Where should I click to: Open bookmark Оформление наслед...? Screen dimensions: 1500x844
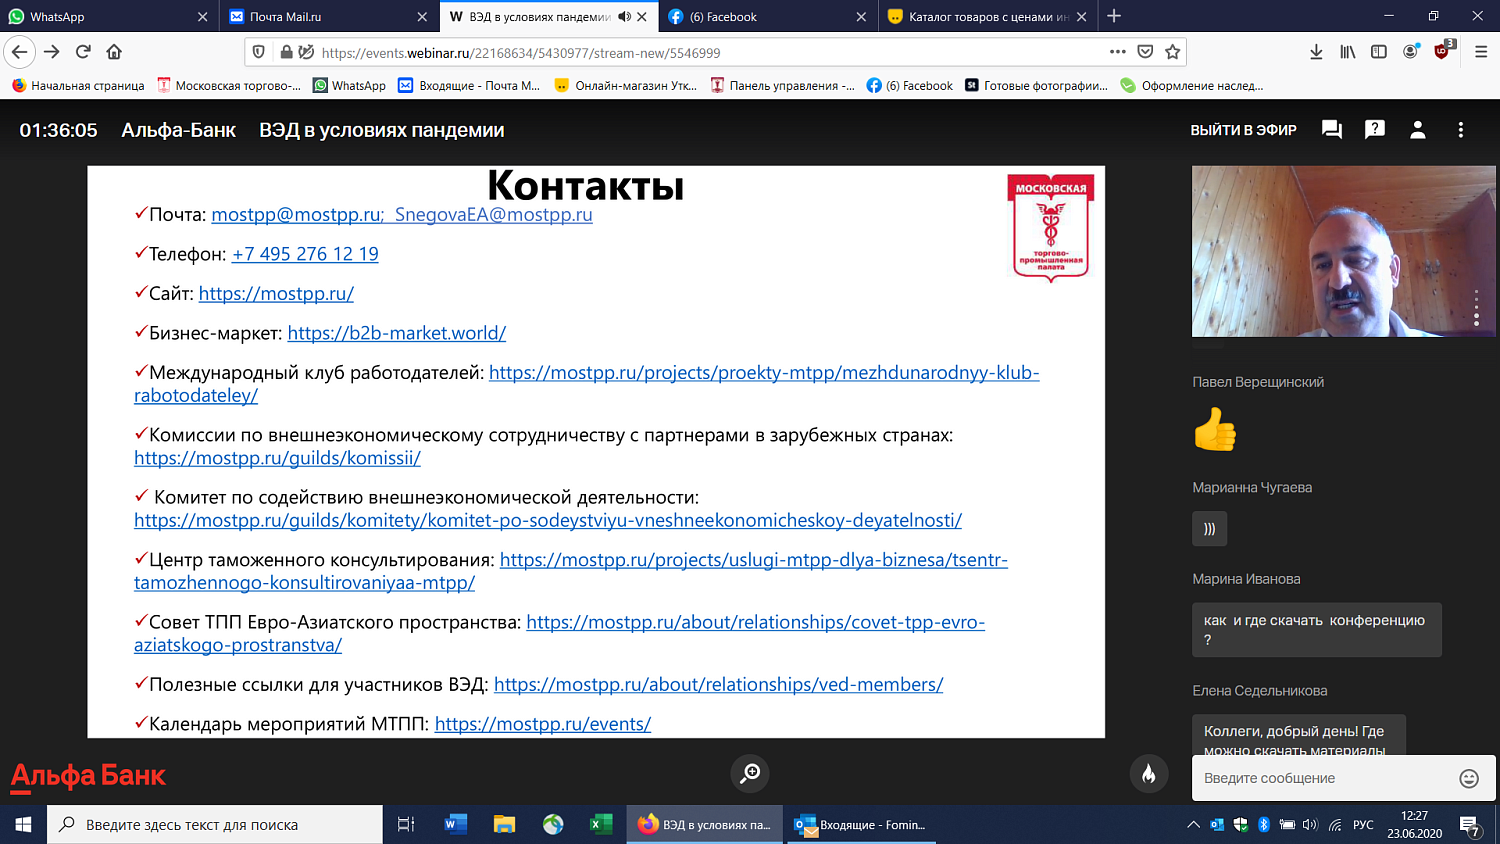(1192, 86)
